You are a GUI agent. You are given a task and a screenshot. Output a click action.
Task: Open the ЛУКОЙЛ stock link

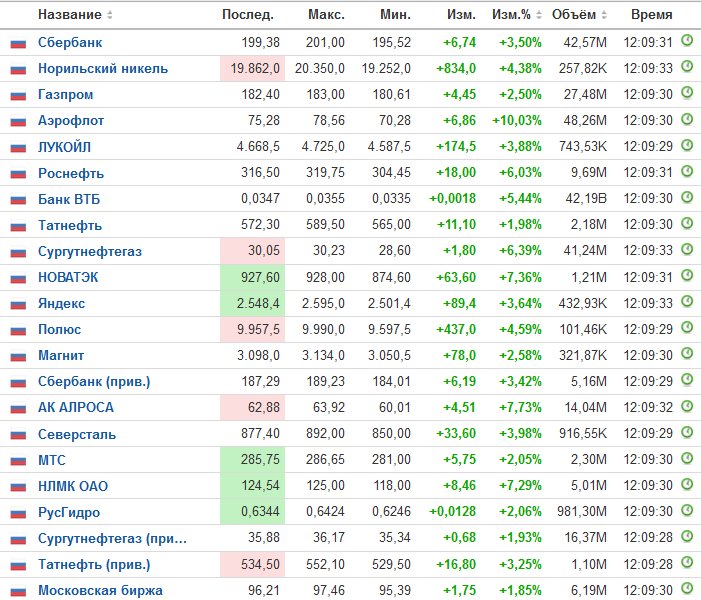[x=64, y=147]
